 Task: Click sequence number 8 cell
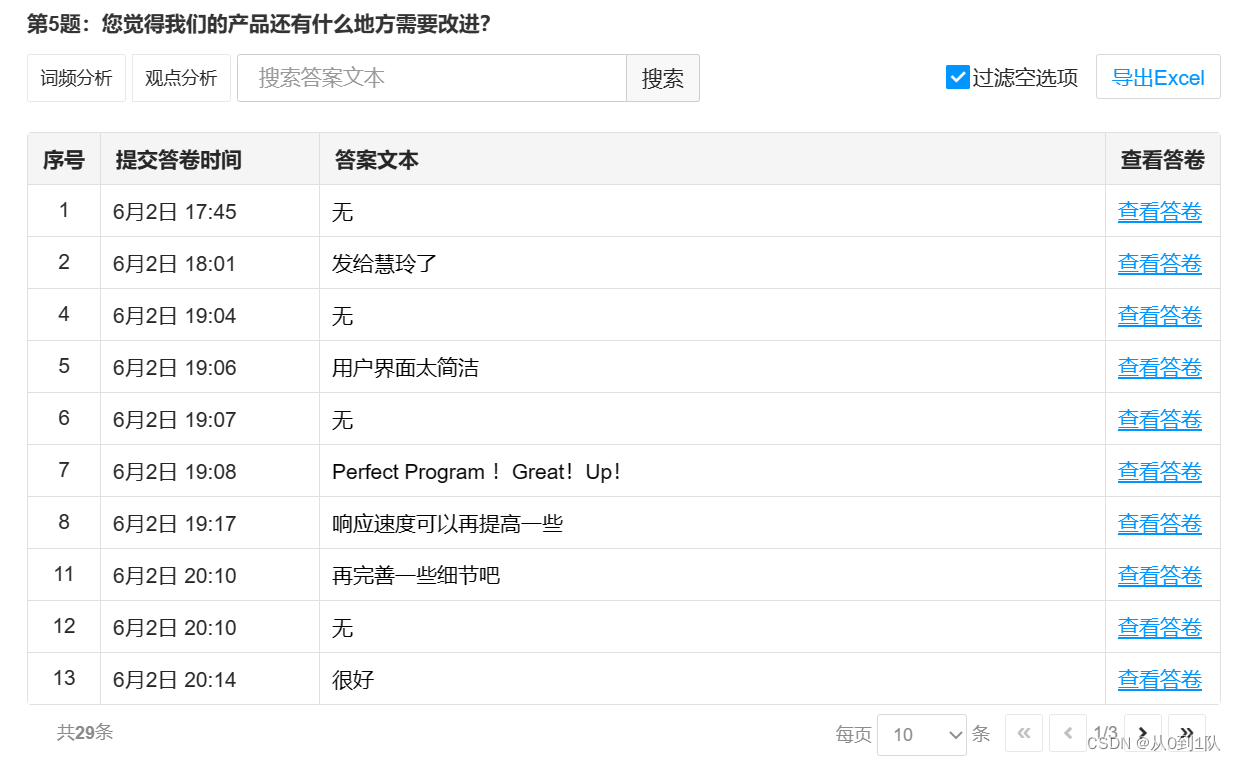coord(64,522)
